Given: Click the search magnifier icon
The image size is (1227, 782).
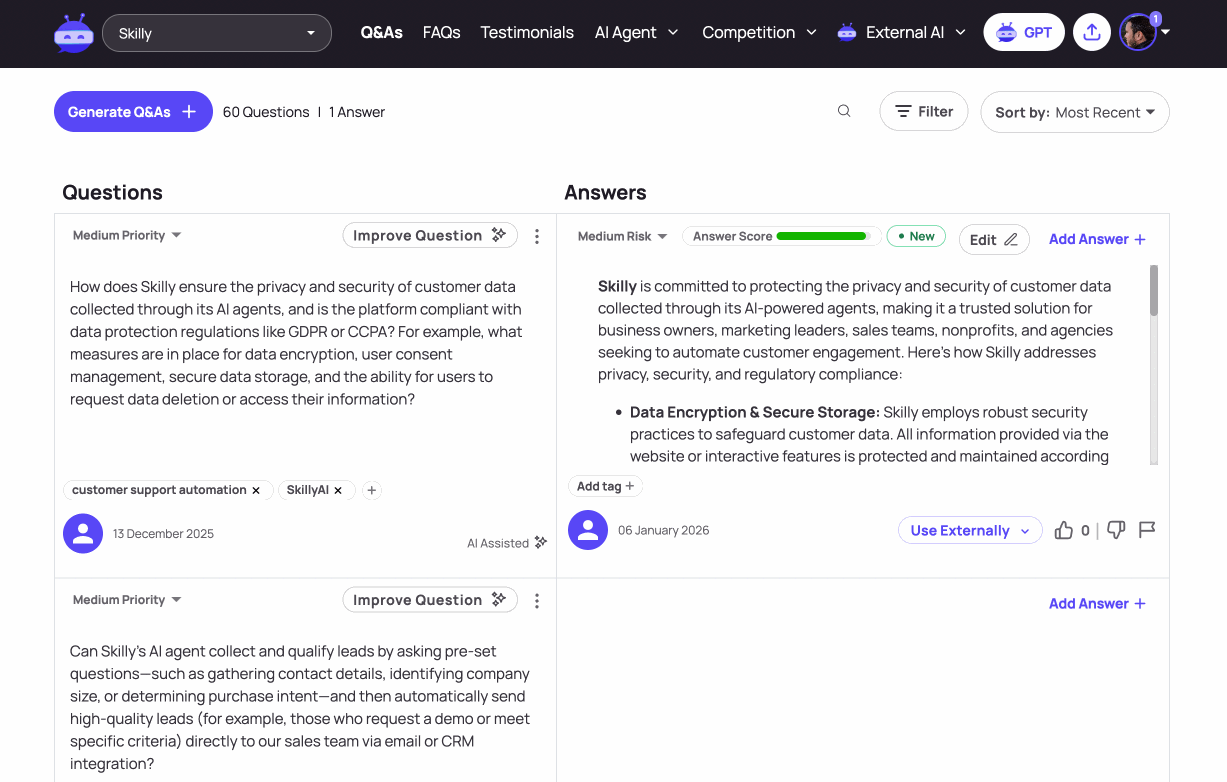Looking at the screenshot, I should tap(844, 111).
